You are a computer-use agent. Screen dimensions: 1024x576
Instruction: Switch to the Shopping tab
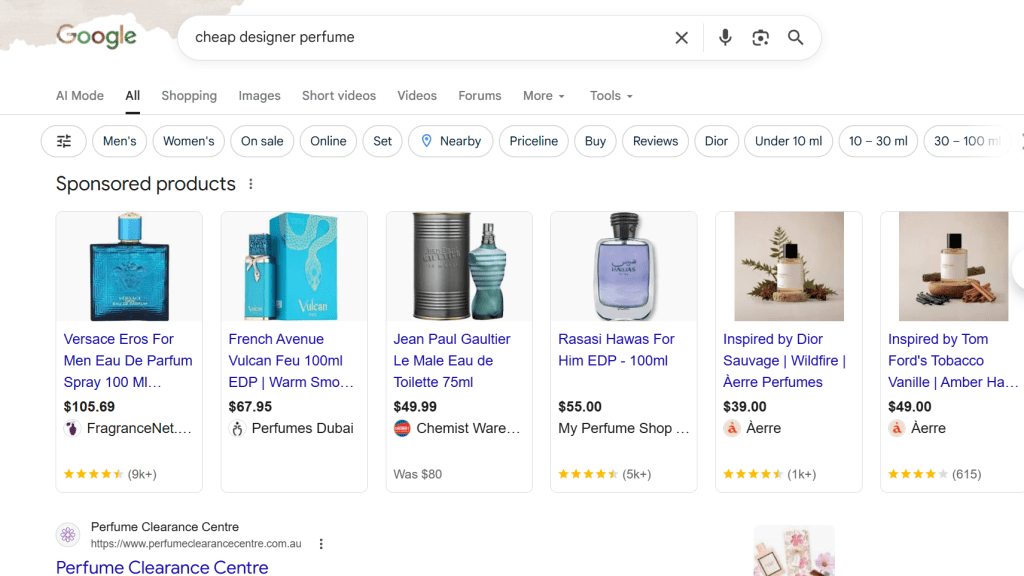(189, 96)
